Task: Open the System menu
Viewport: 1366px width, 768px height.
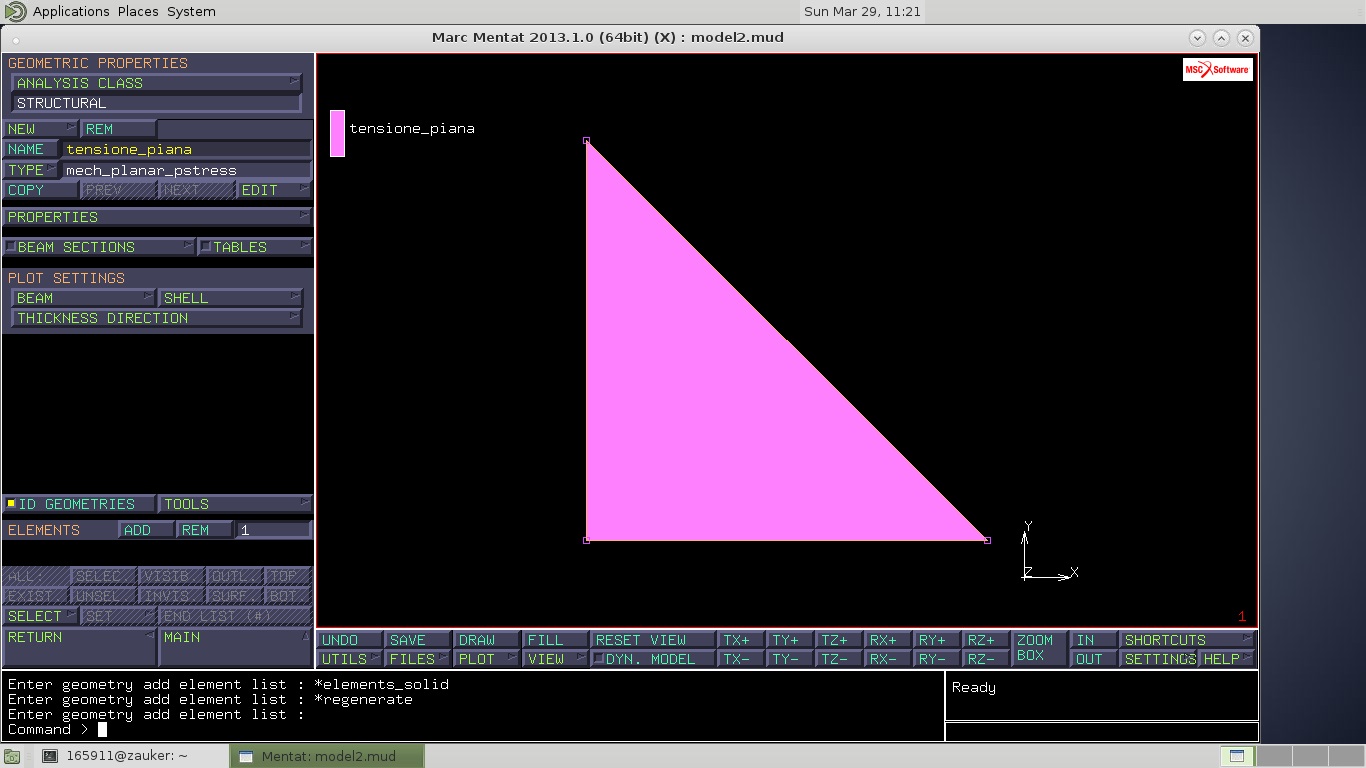Action: click(191, 11)
